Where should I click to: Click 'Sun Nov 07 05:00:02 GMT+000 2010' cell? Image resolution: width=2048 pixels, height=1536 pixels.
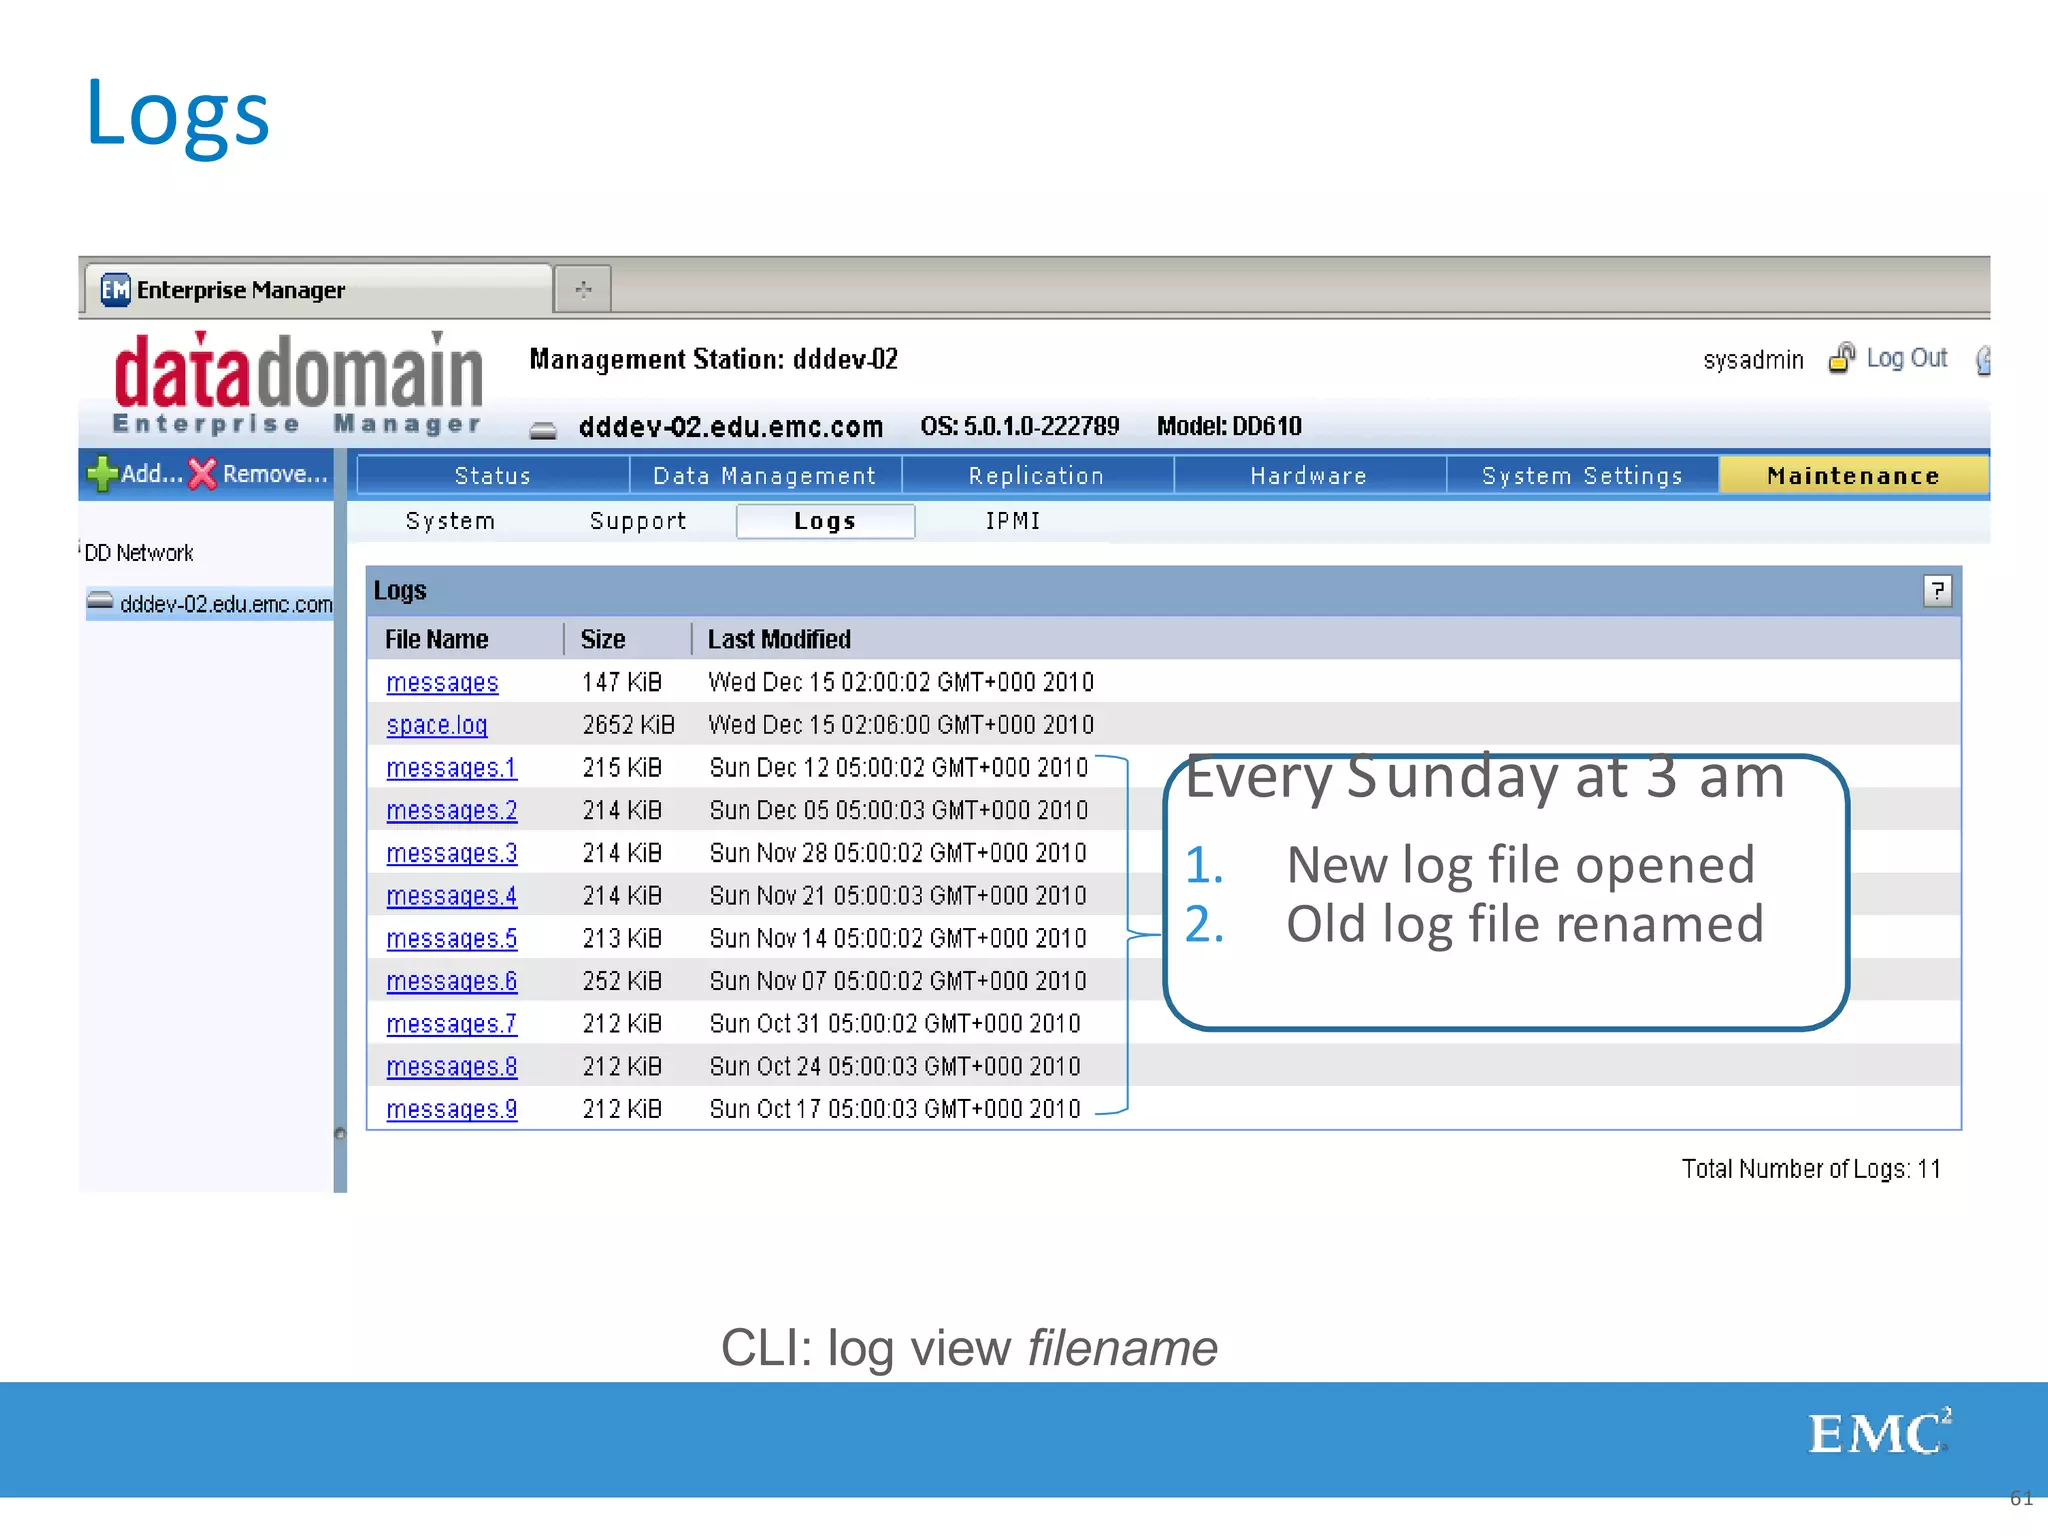point(897,981)
